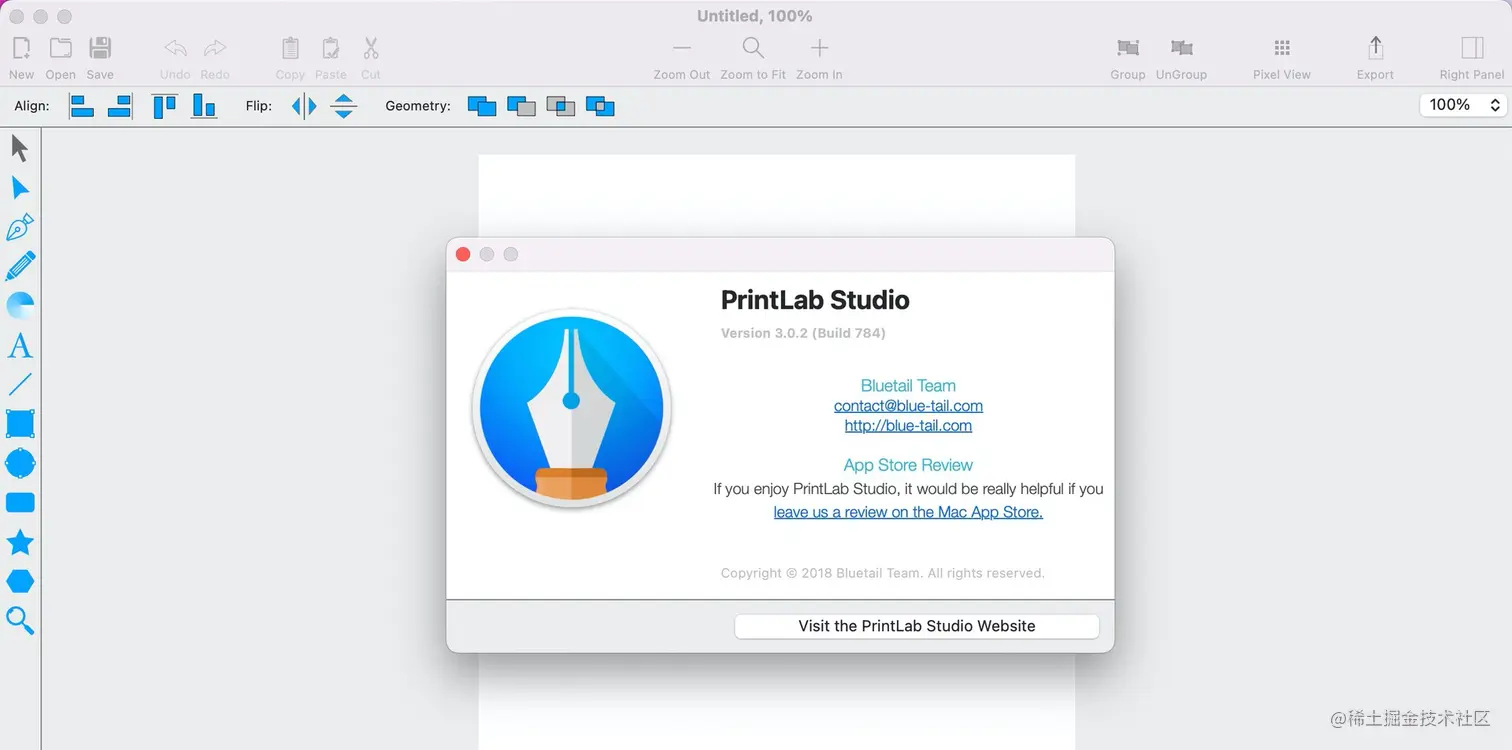Select the gradient circle tool

click(20, 305)
